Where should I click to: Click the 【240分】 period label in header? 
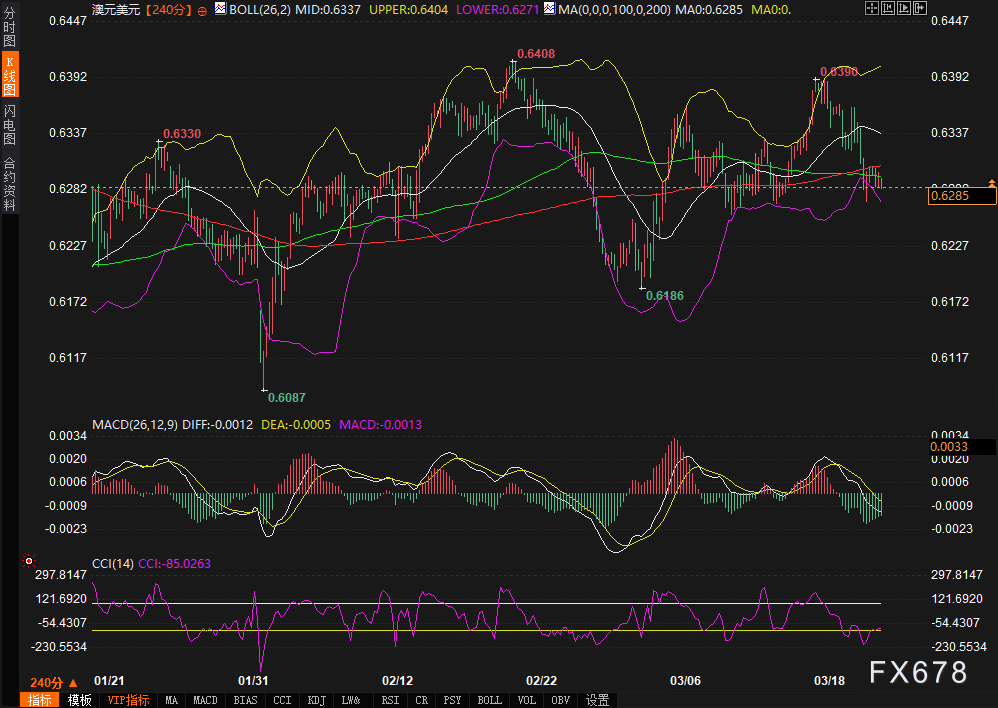168,10
